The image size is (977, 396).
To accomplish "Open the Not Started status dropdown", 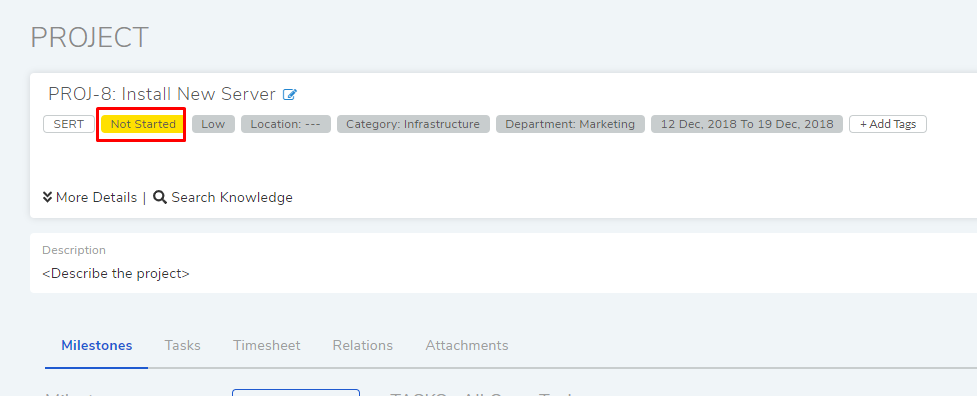I will [x=143, y=124].
